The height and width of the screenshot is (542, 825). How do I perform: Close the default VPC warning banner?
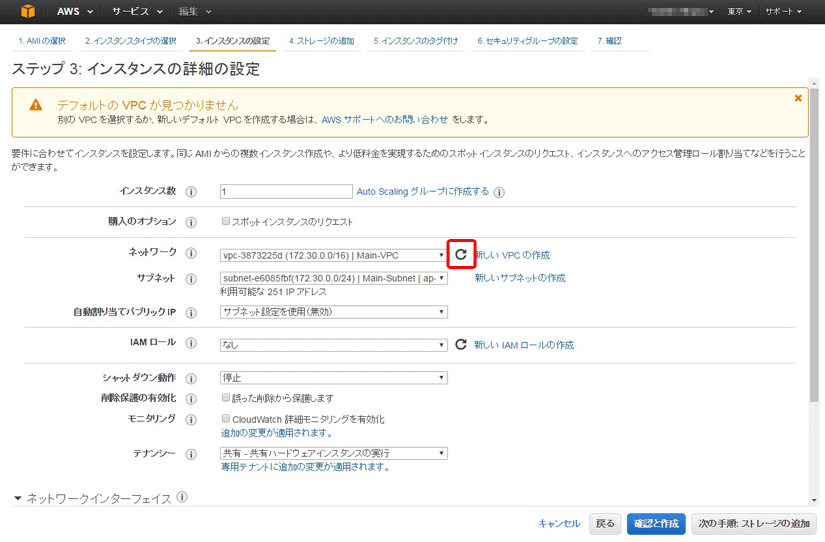pyautogui.click(x=797, y=98)
